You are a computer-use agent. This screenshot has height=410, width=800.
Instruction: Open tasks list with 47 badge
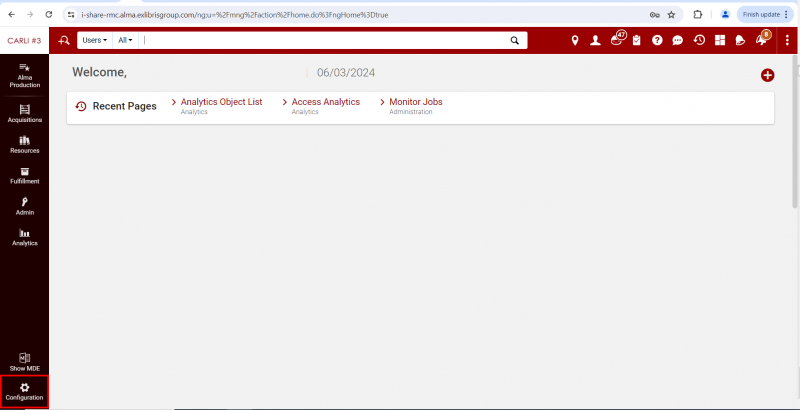tap(617, 39)
